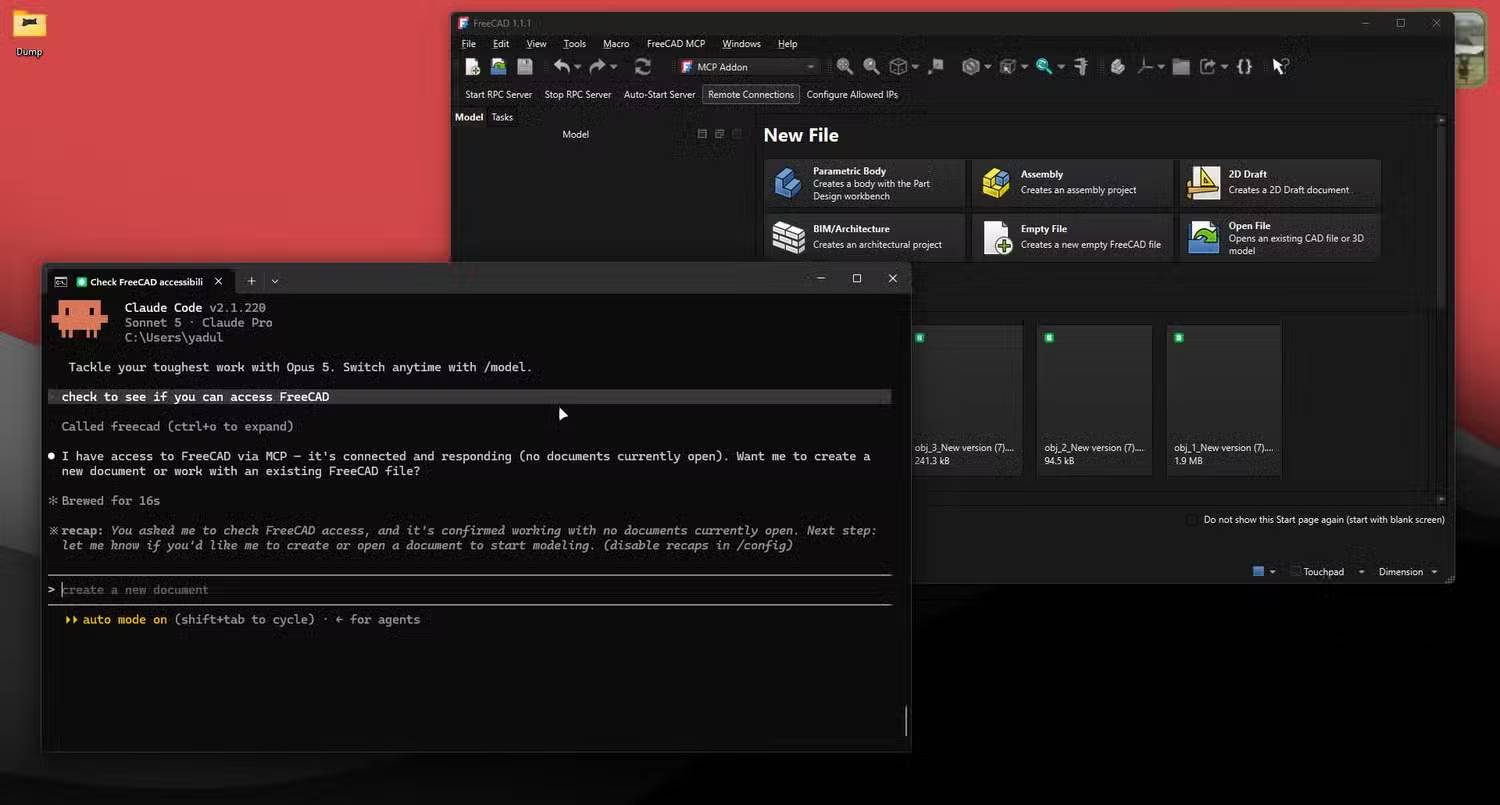Click Configure Allowed IPs button

[x=852, y=95]
